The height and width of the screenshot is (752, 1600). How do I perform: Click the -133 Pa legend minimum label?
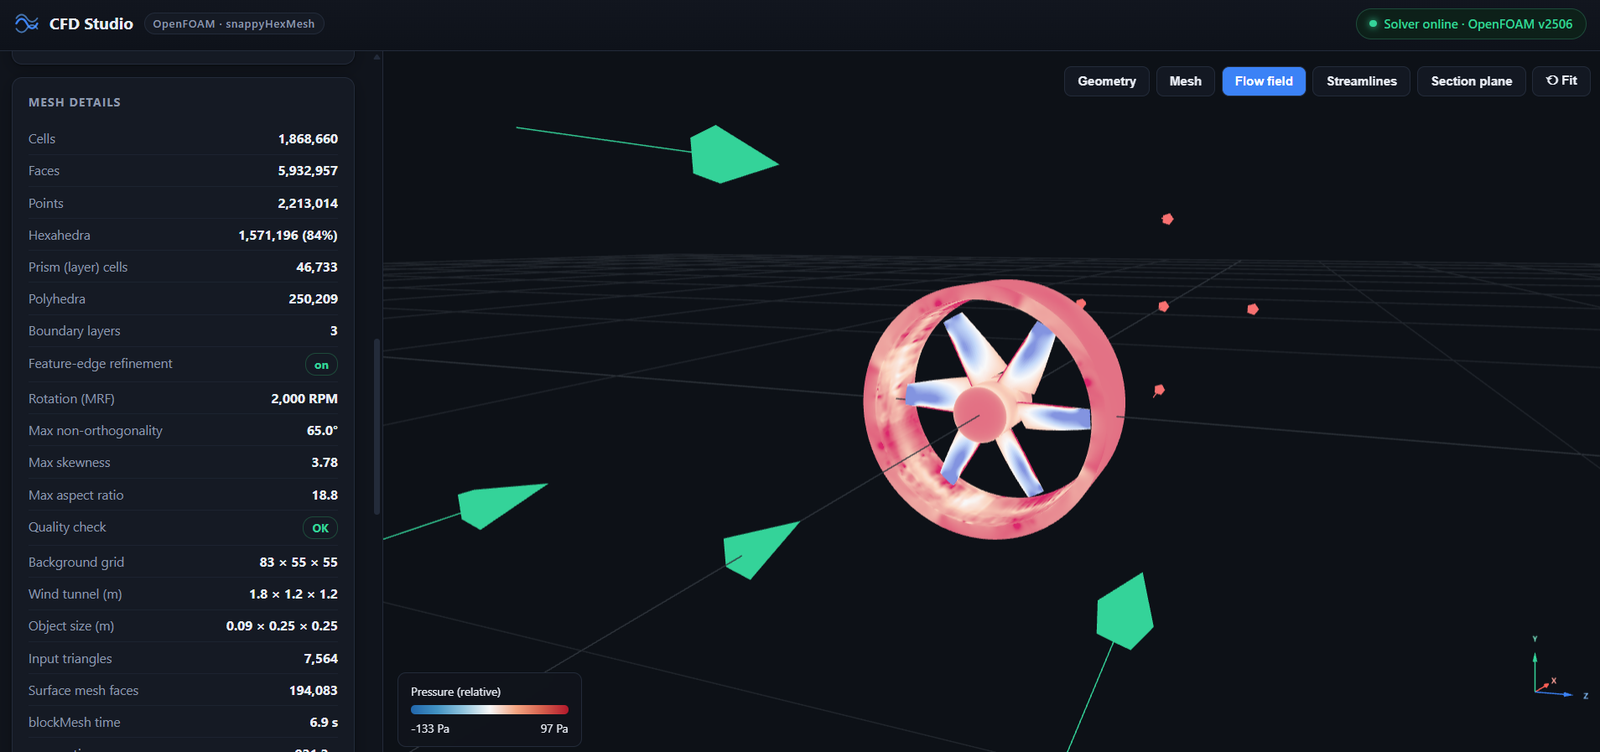[430, 729]
